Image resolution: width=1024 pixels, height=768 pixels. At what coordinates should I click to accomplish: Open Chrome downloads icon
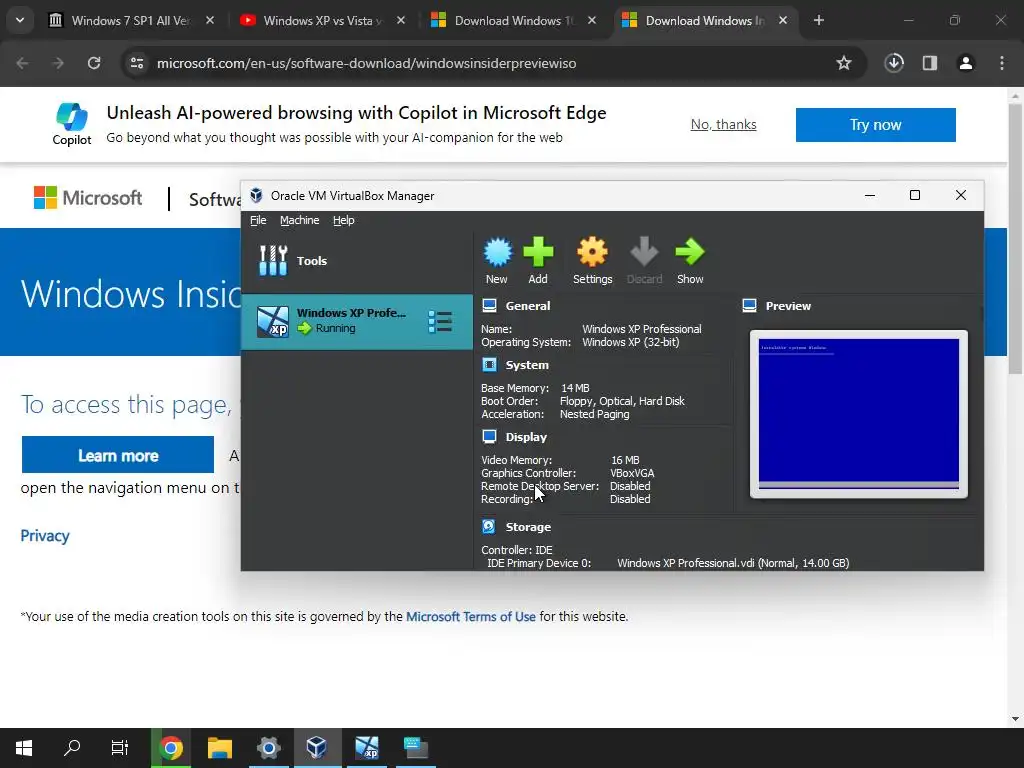tap(894, 63)
